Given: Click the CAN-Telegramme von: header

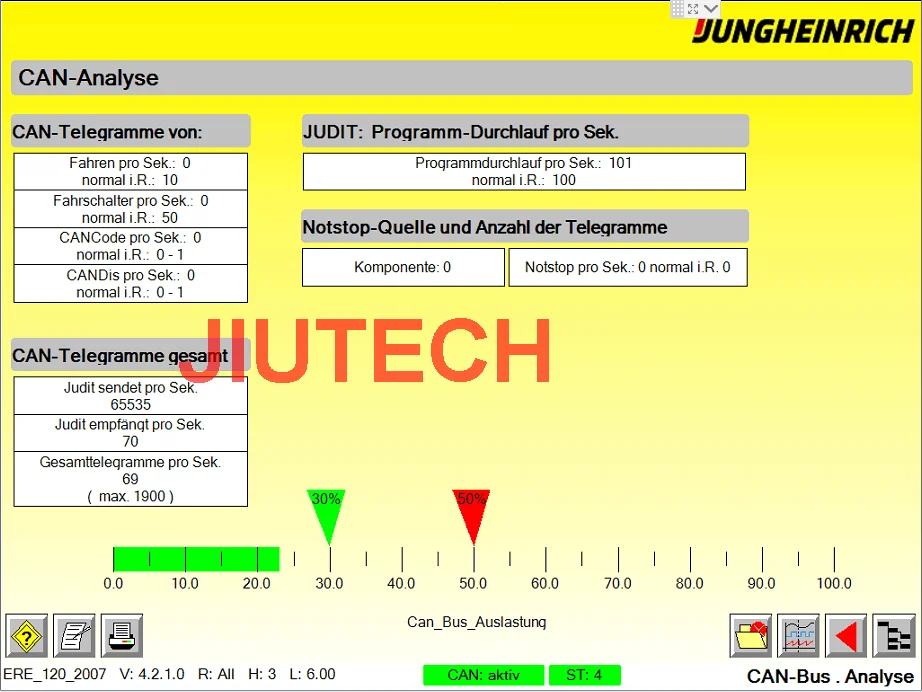Looking at the screenshot, I should [131, 131].
